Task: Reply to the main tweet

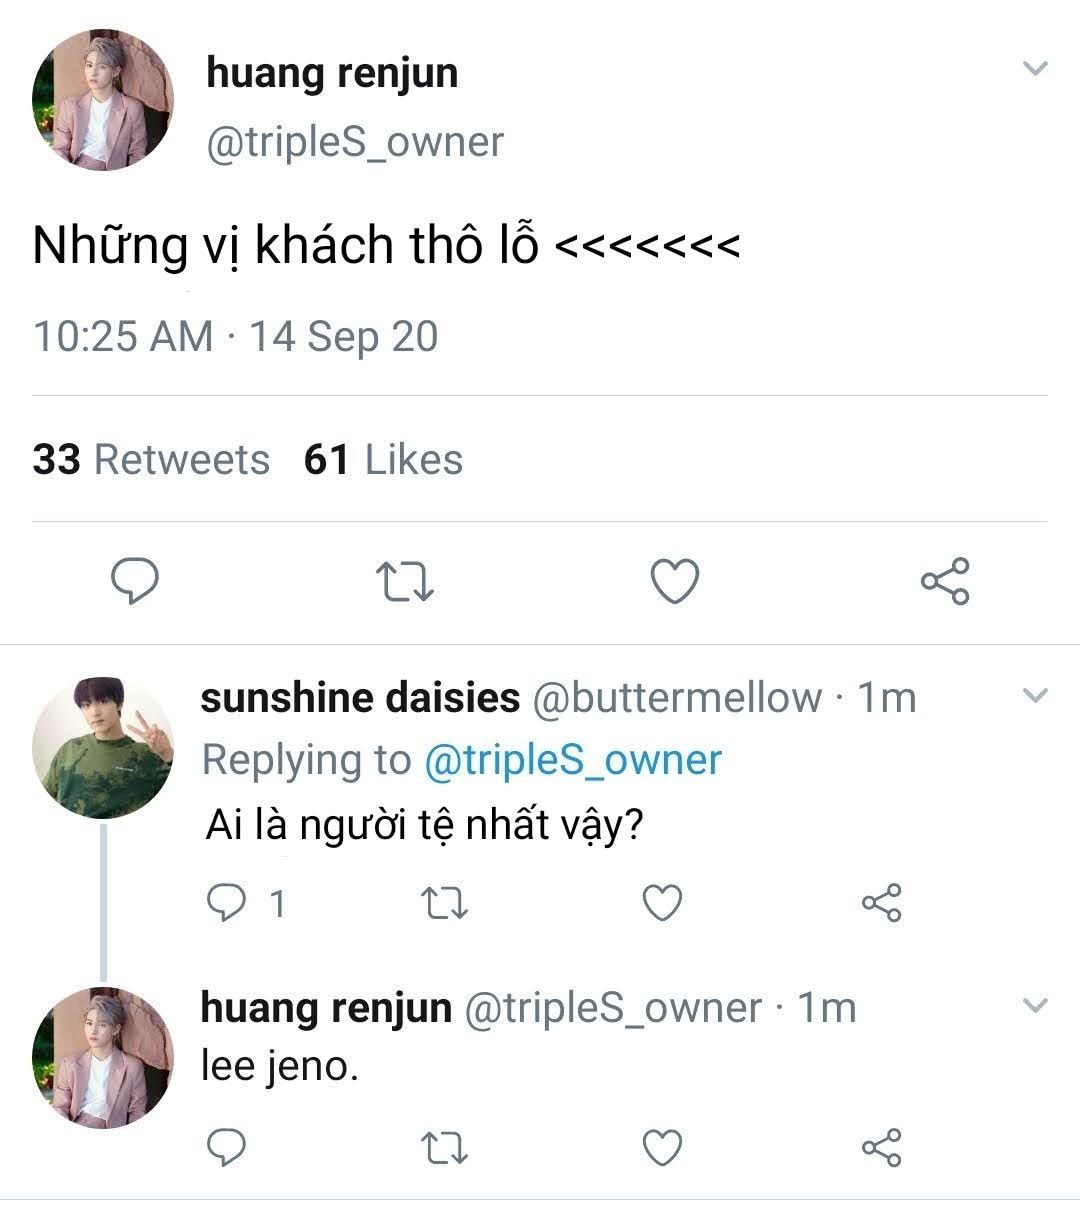Action: 134,581
